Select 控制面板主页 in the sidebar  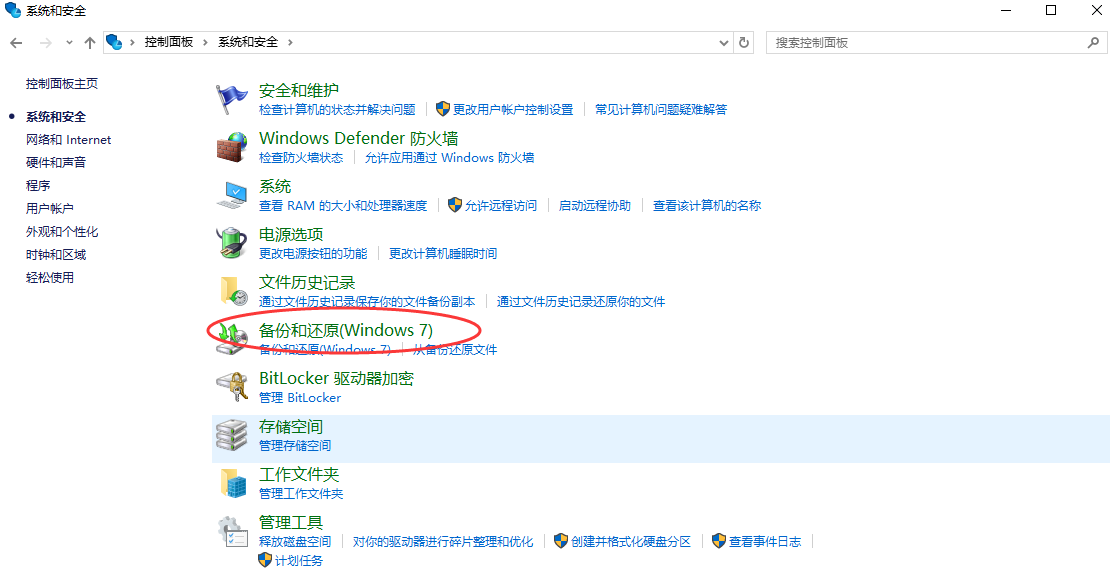(60, 83)
